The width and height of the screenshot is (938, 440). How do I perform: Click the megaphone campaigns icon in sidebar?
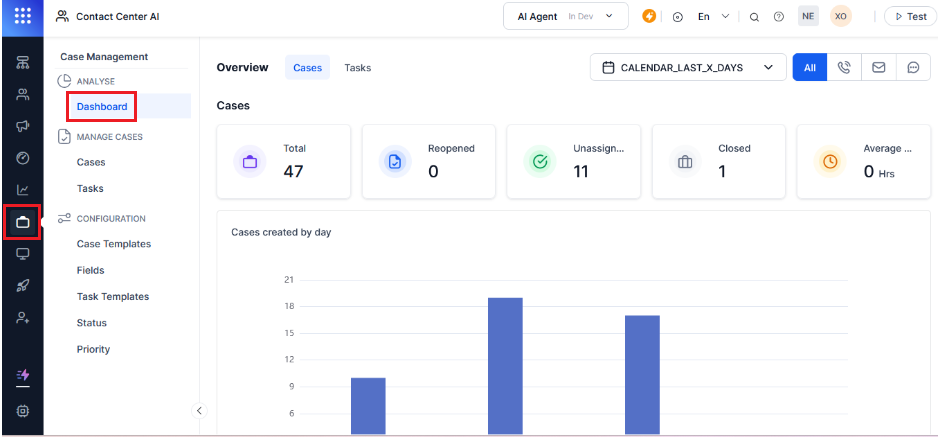pos(22,126)
